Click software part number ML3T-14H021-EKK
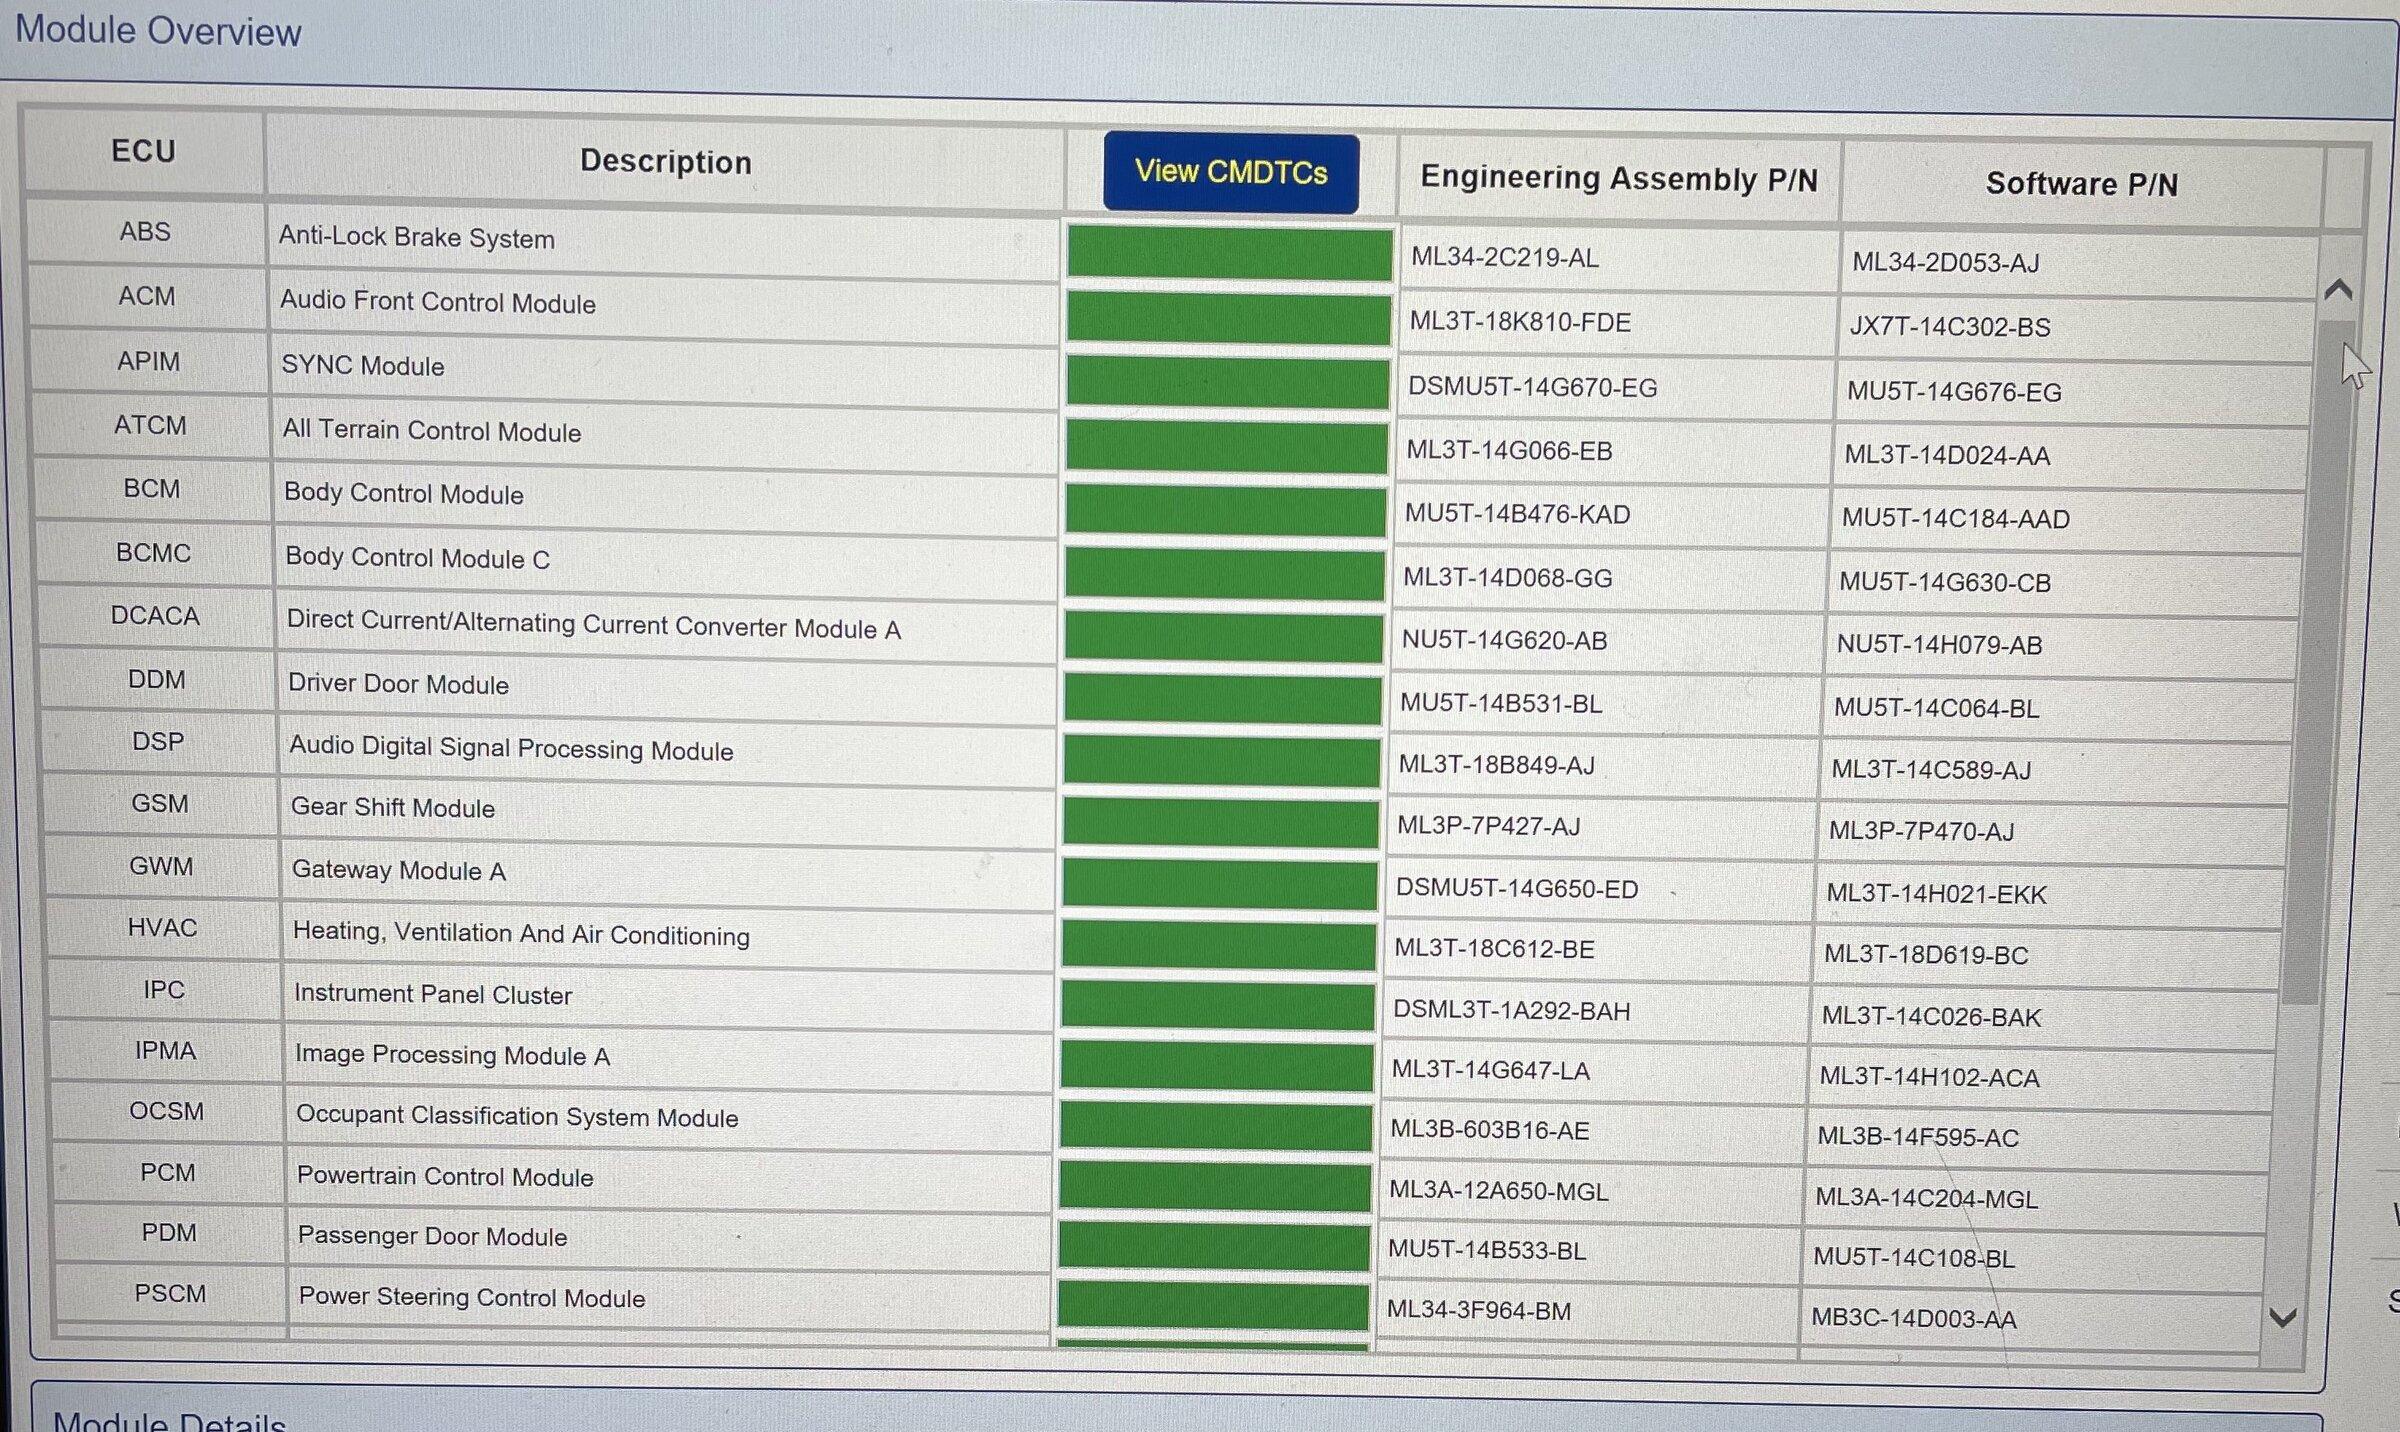The width and height of the screenshot is (2400, 1432). (1937, 894)
